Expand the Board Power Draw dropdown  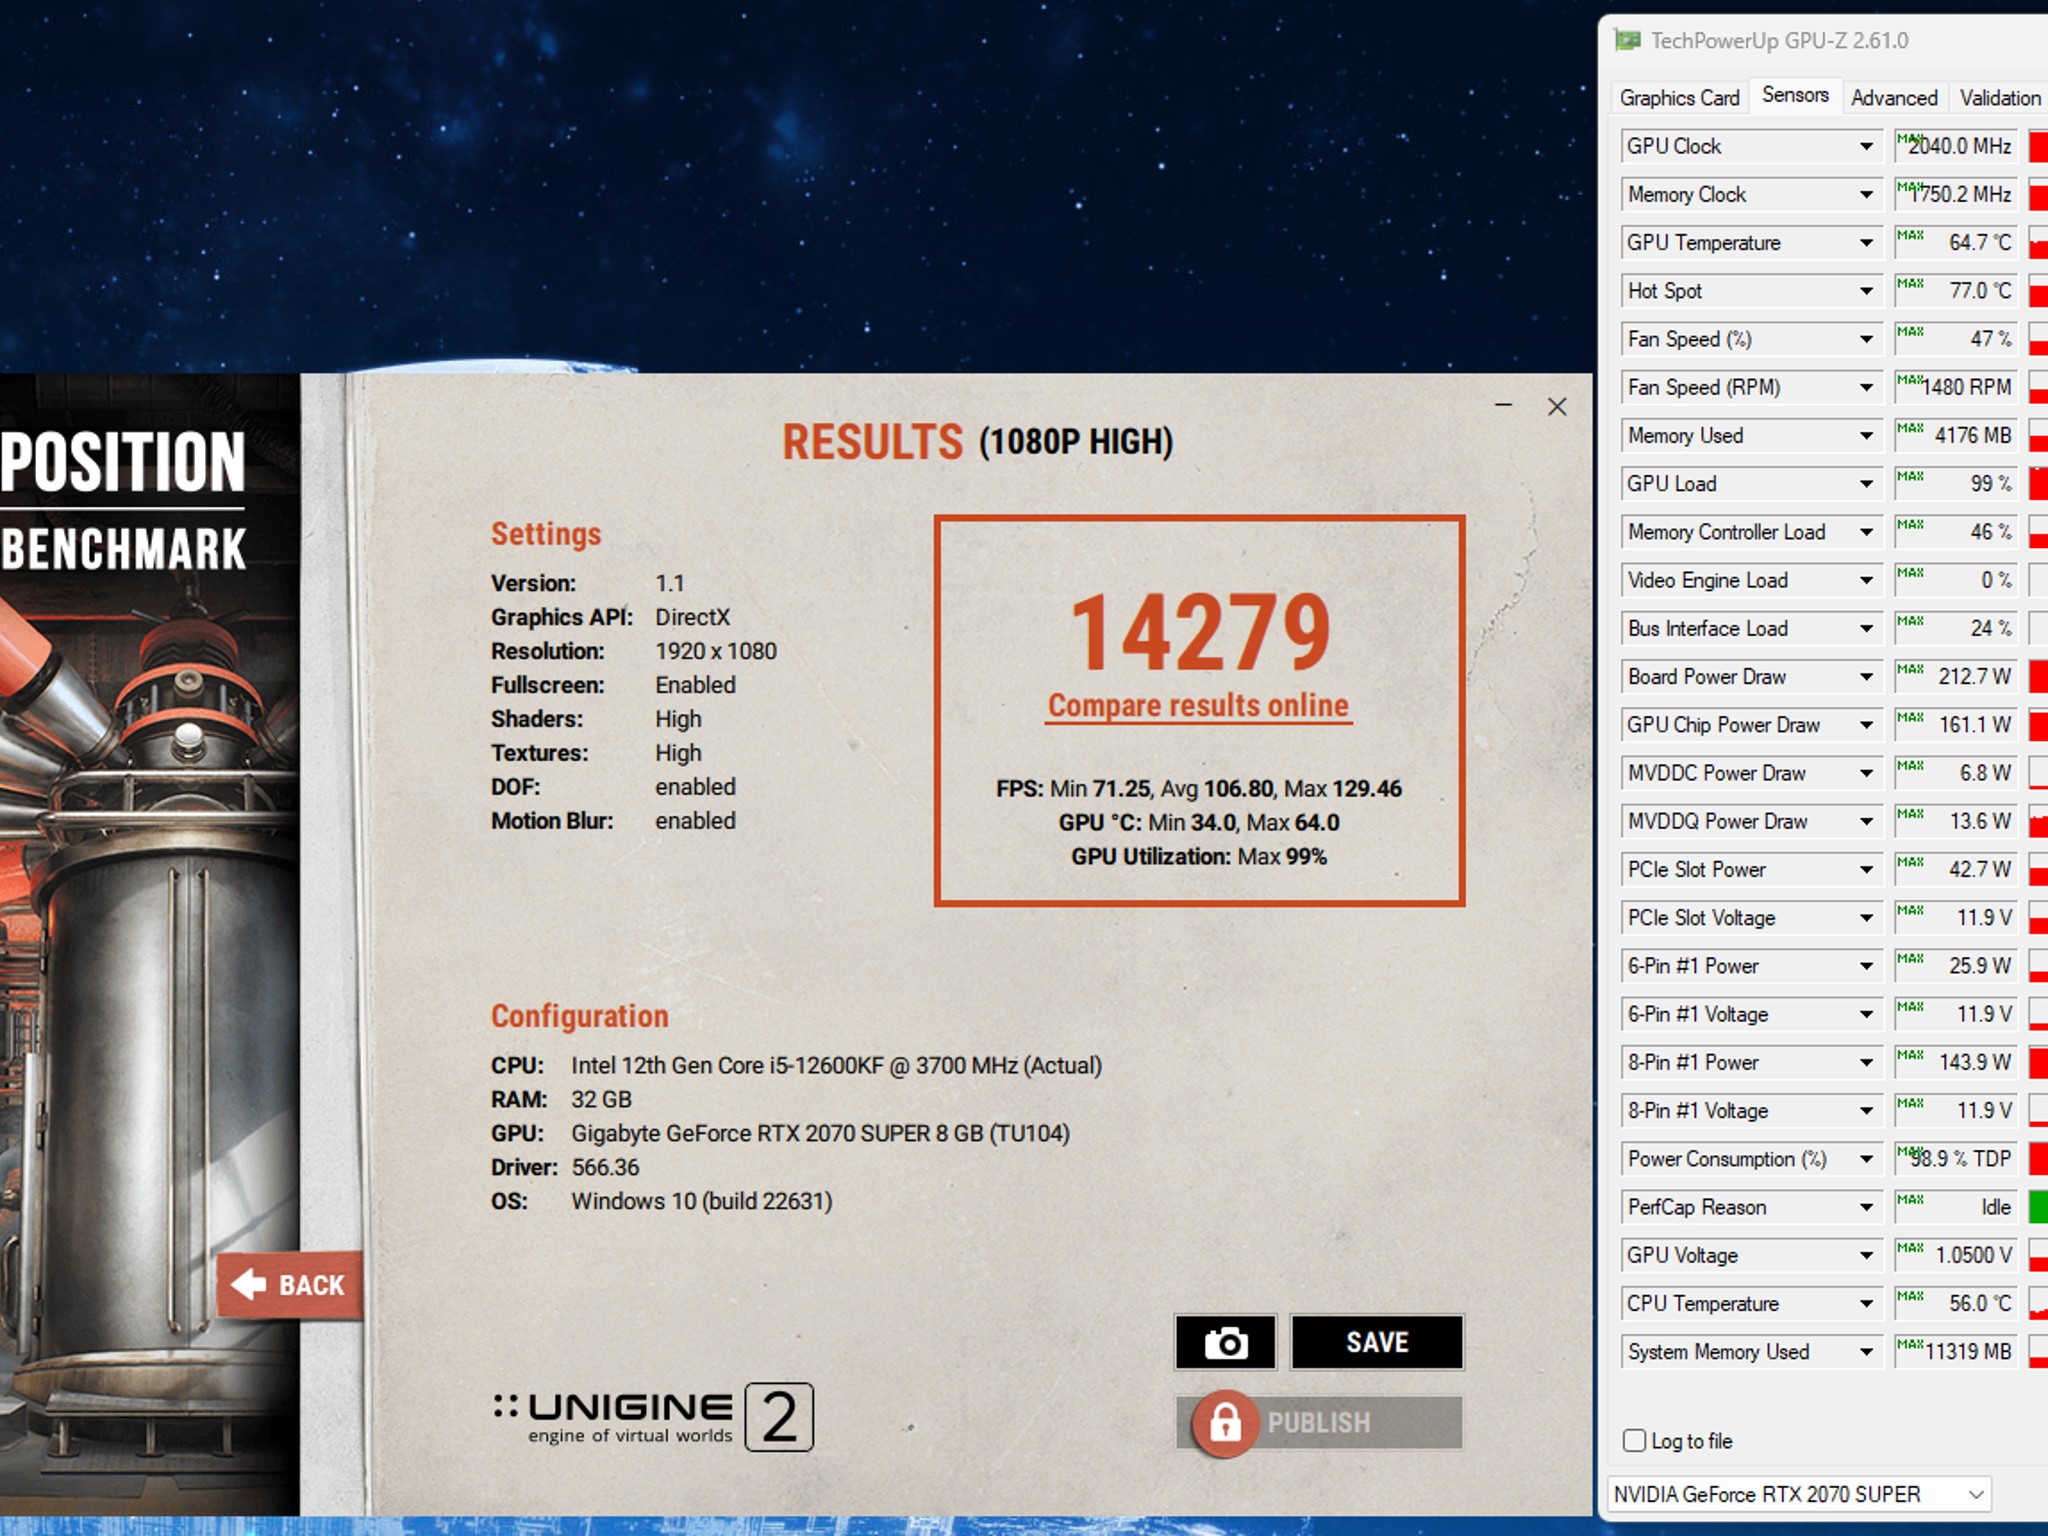[x=1866, y=677]
